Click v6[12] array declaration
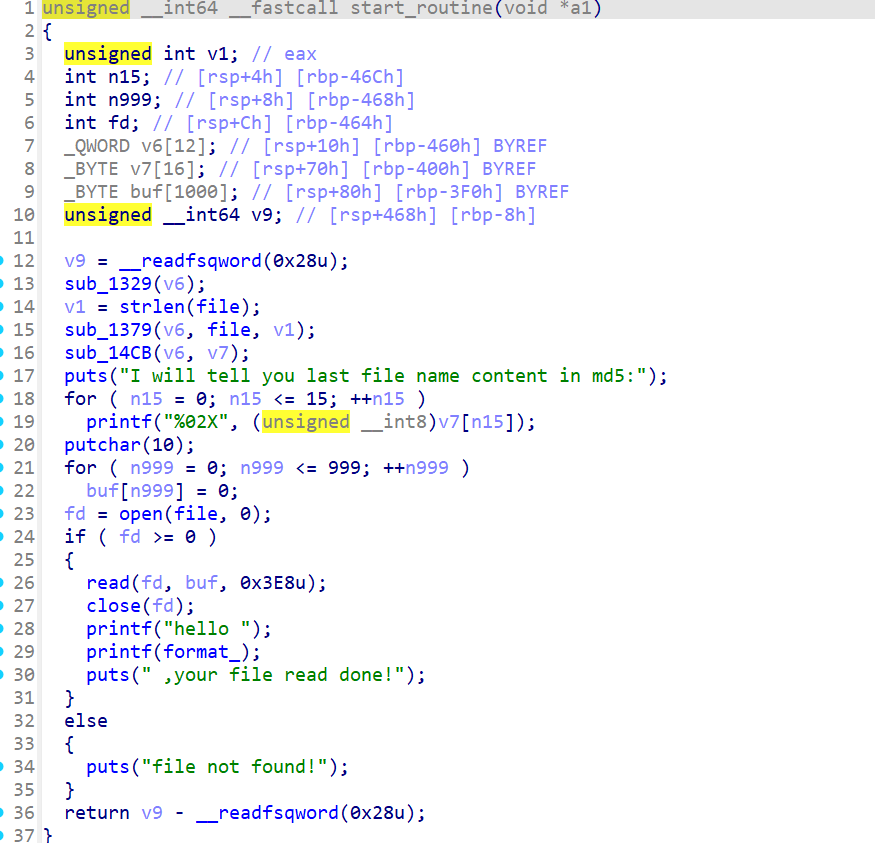Viewport: 875px width, 843px height. [173, 146]
